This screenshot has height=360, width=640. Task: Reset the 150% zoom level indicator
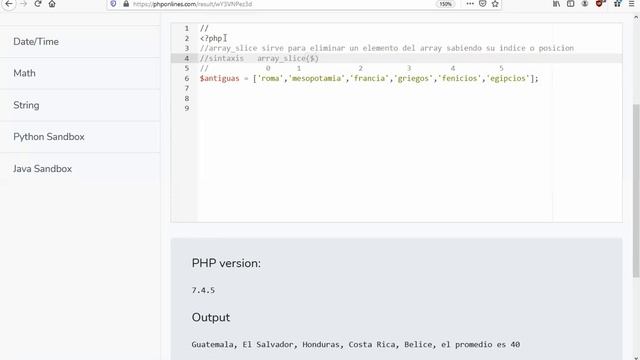tap(445, 4)
